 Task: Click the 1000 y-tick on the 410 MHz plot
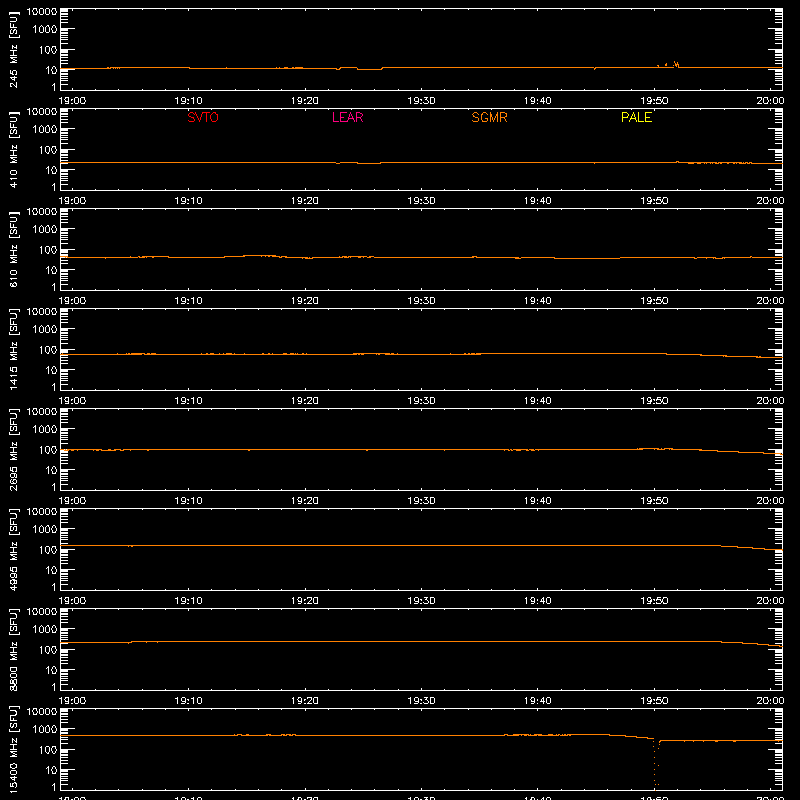[45, 130]
